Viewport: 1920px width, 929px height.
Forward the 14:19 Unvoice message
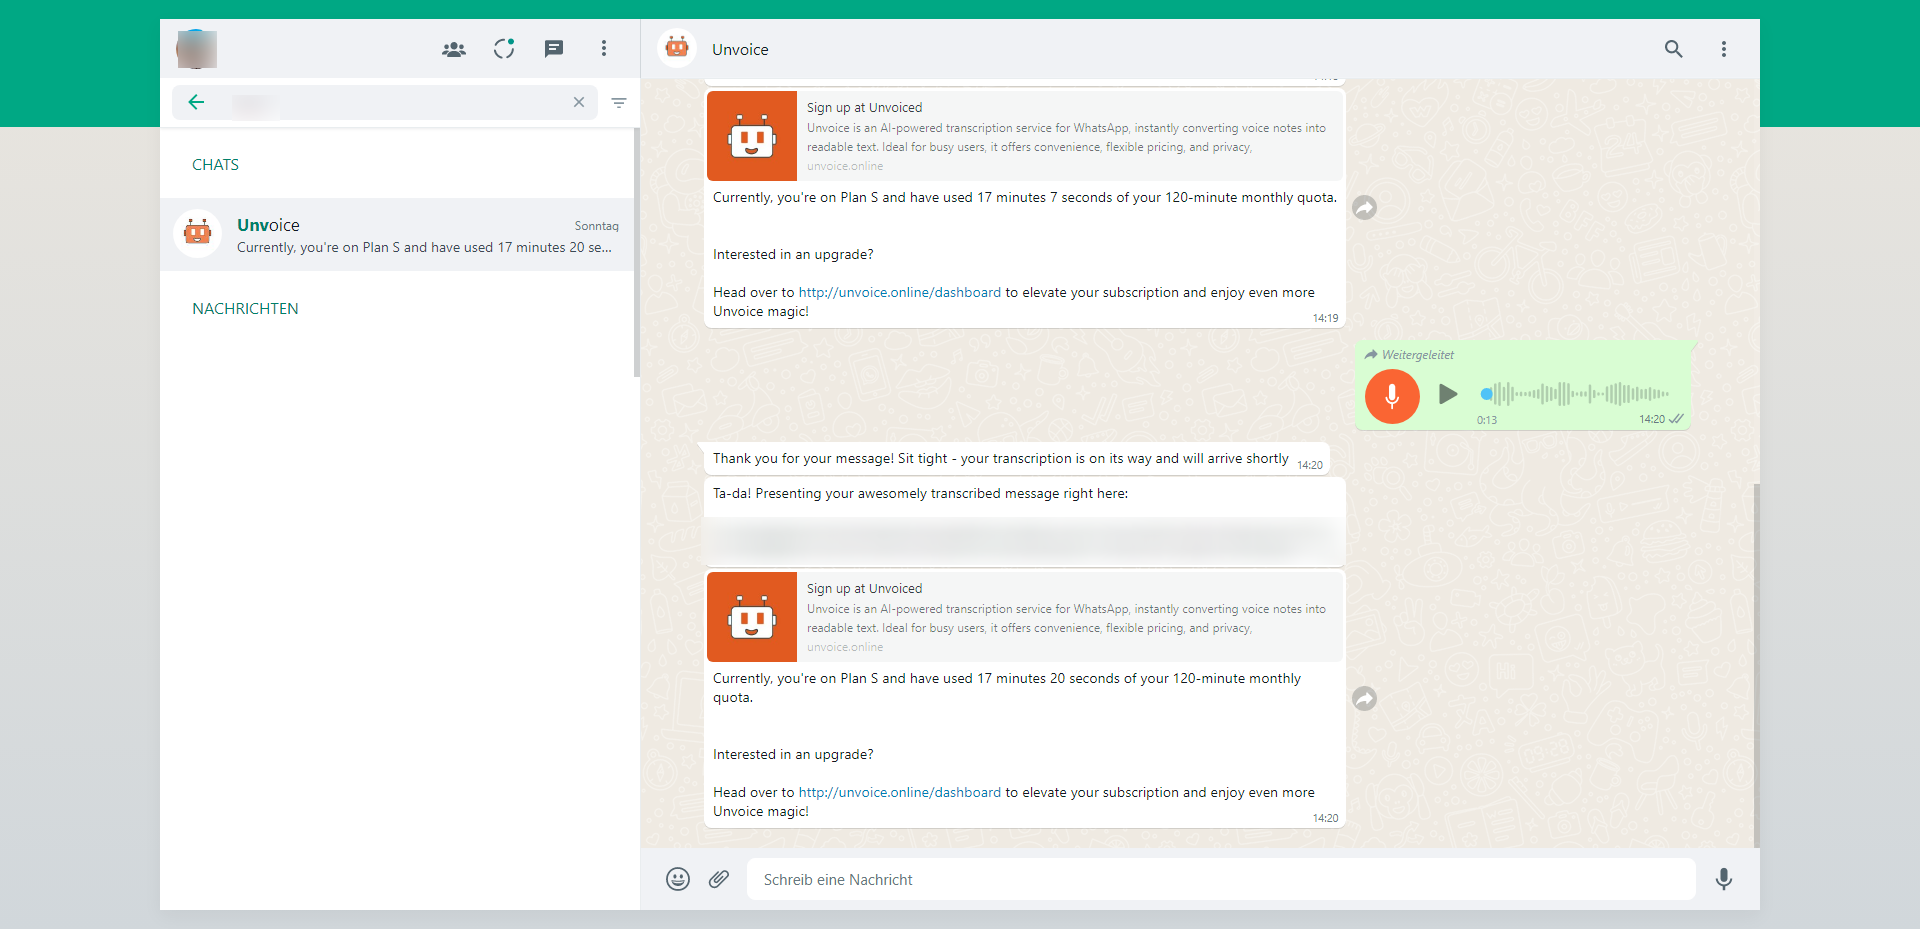click(x=1365, y=207)
